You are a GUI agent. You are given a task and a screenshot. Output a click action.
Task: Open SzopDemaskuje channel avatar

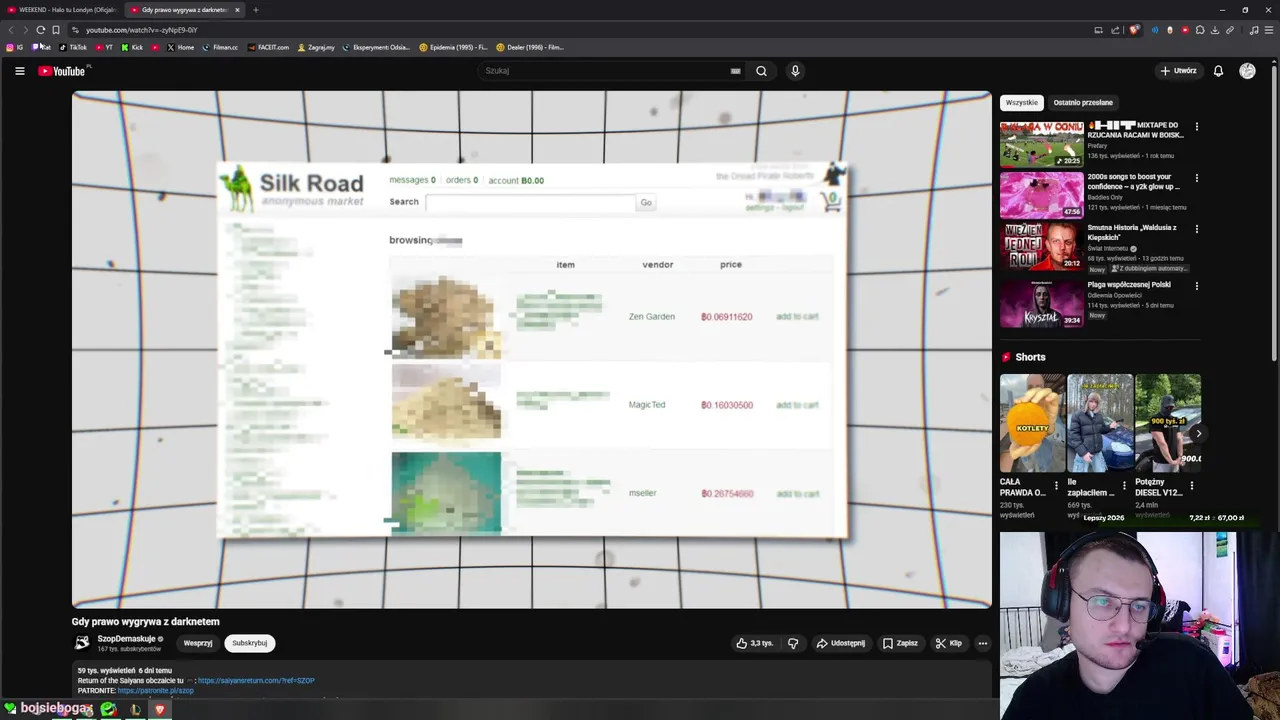82,643
